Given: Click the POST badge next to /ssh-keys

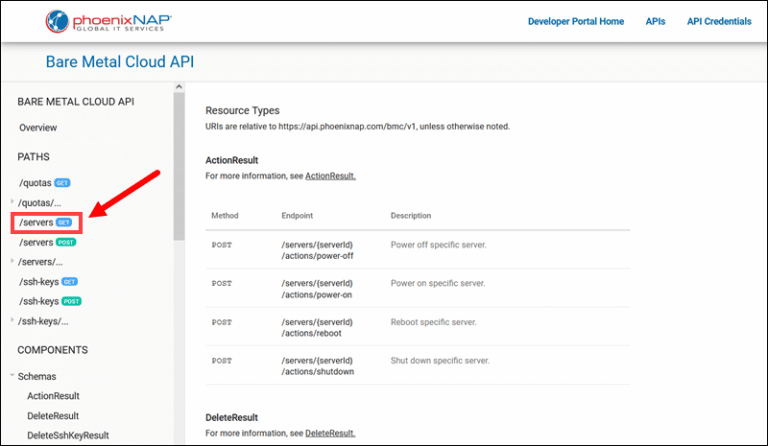Looking at the screenshot, I should pos(71,301).
